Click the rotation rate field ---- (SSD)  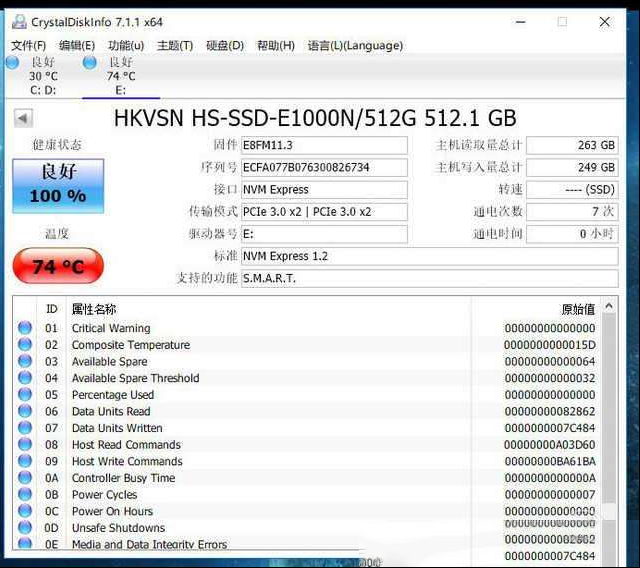572,190
